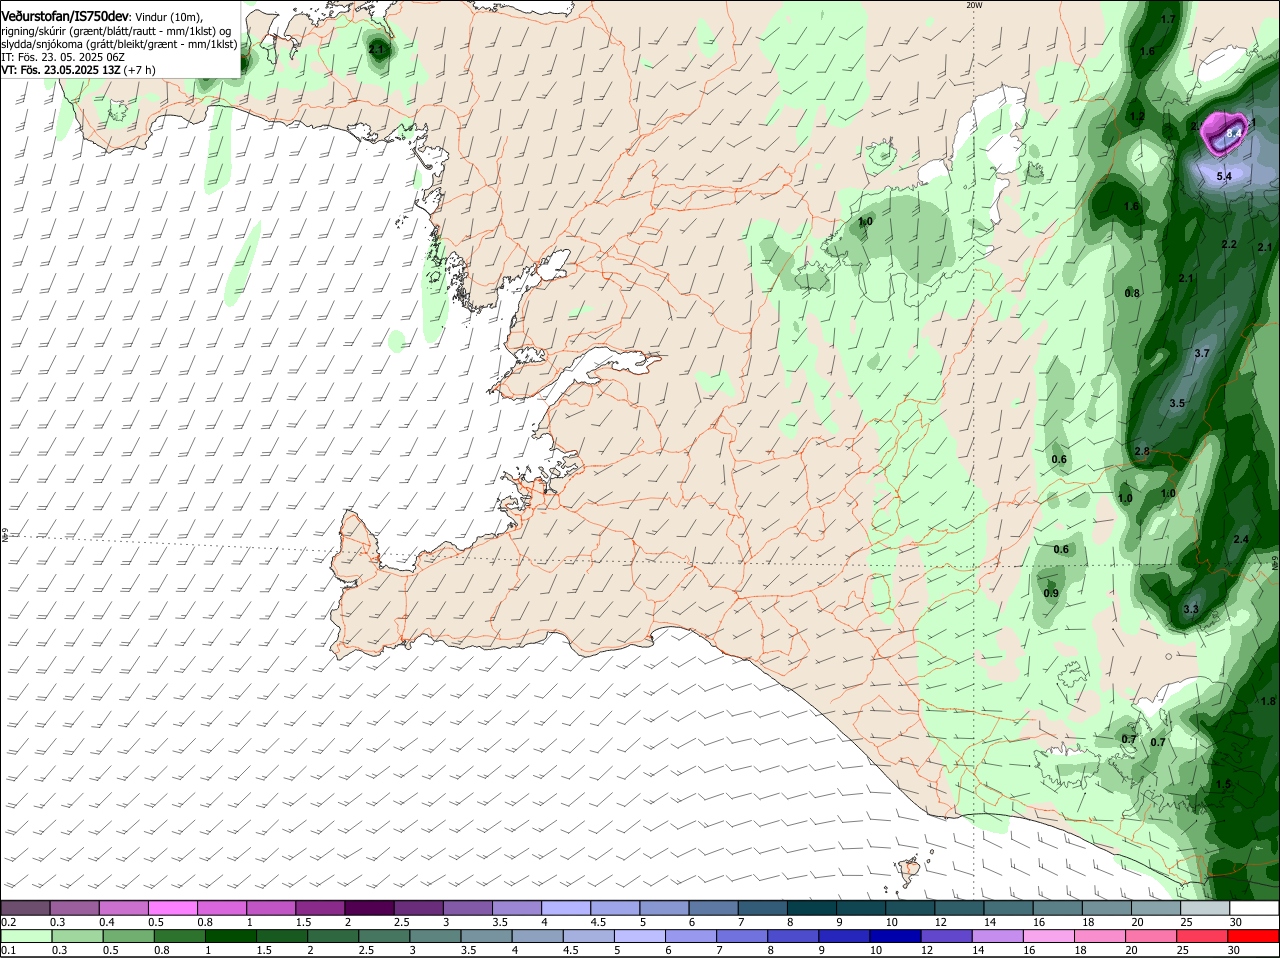Click the 0.5 green bottom-row swatch
Screen dimensions: 1280x958
click(127, 935)
